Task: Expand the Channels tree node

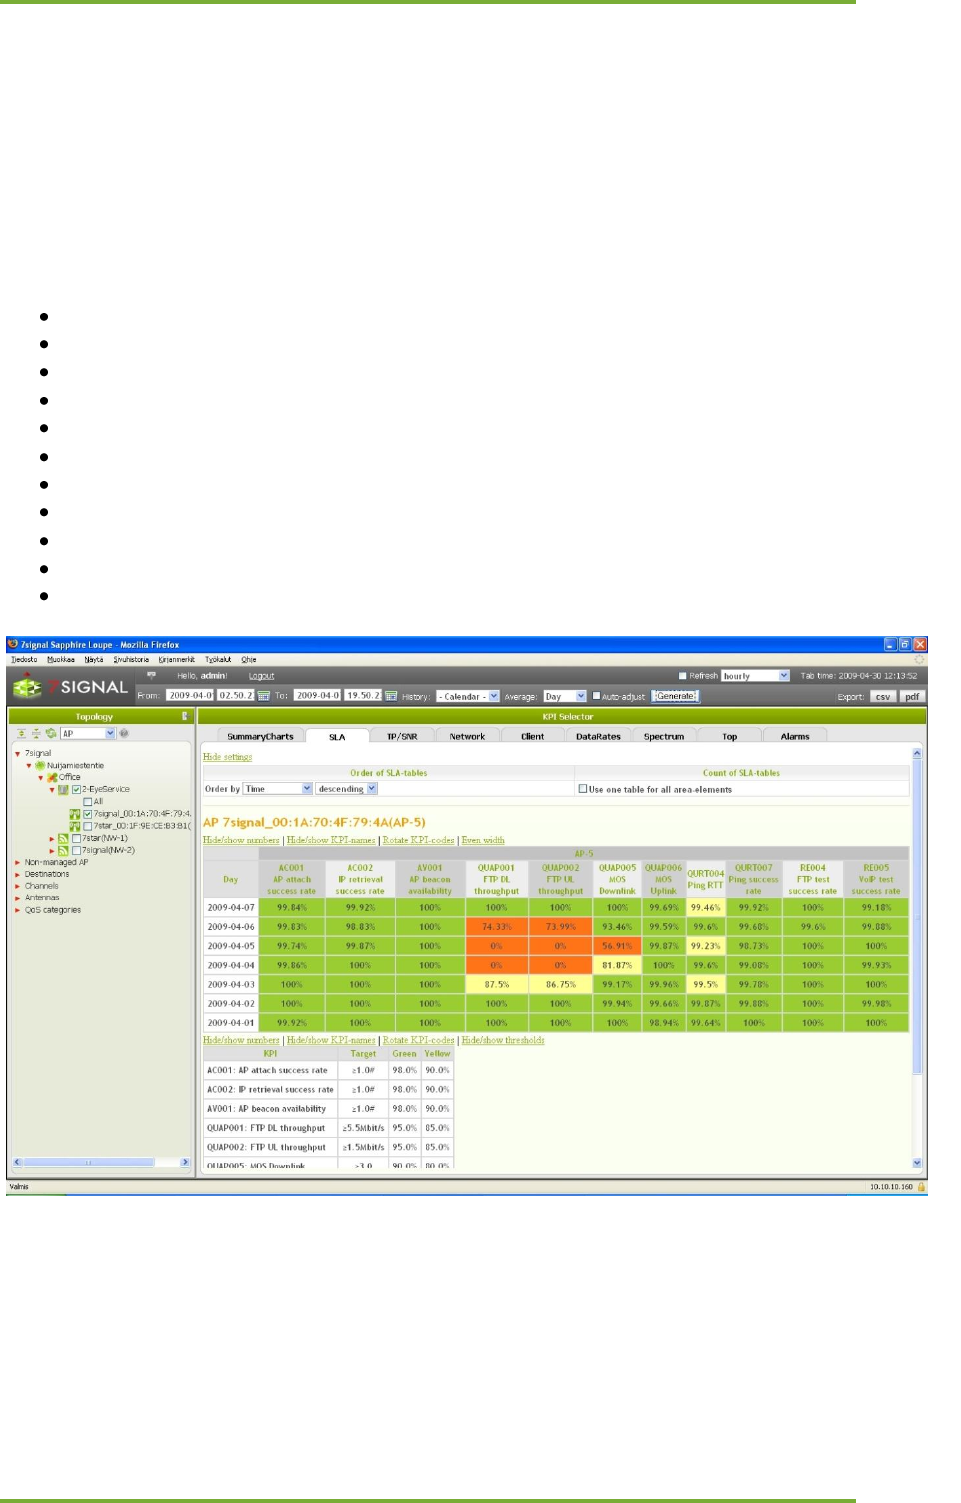Action: click(17, 886)
